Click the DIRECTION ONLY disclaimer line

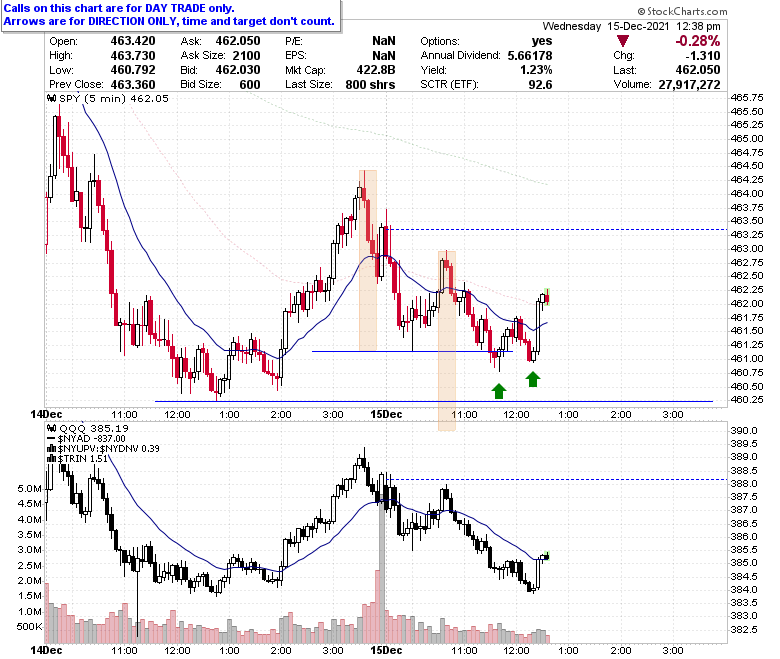(x=169, y=21)
